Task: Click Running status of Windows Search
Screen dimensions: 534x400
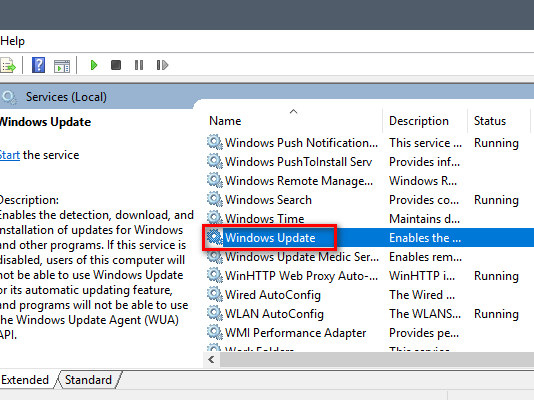Action: tap(496, 200)
